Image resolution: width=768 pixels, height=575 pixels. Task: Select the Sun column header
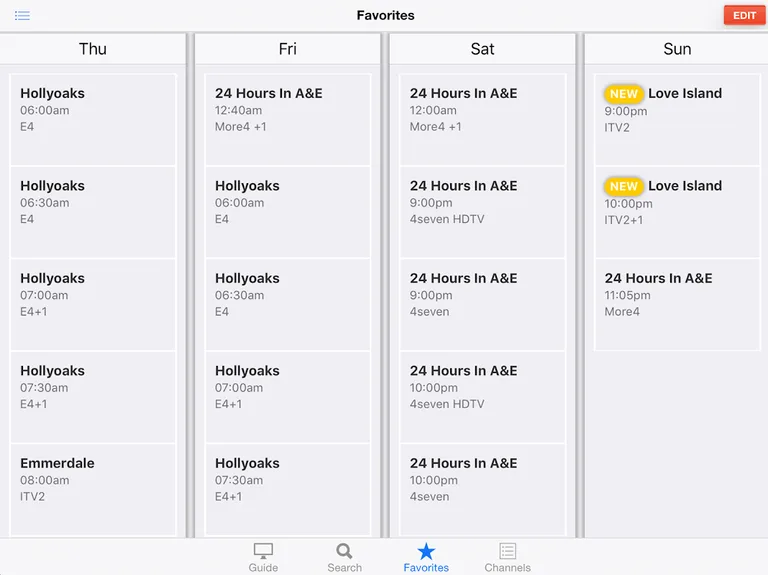tap(677, 49)
